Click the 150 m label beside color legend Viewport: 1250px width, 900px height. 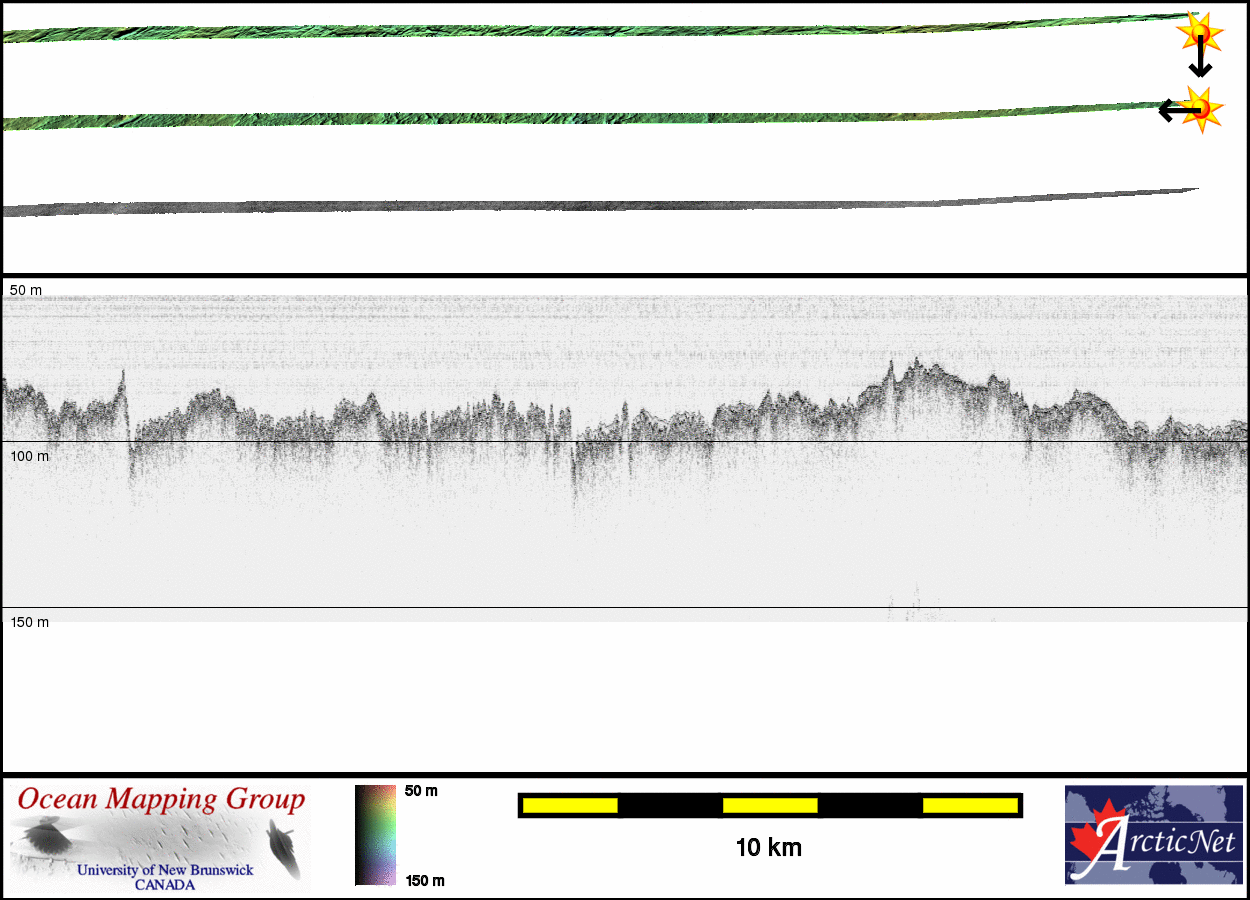424,880
